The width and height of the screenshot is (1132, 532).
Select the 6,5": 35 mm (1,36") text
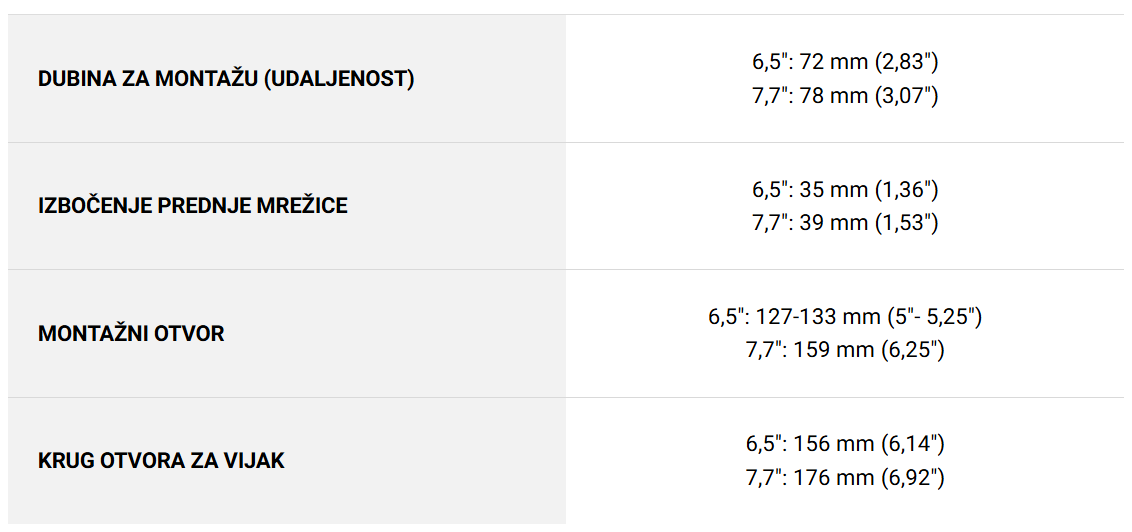click(845, 190)
